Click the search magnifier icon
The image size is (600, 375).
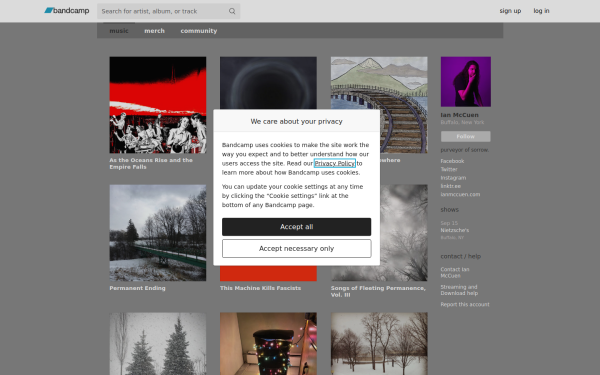[x=232, y=11]
